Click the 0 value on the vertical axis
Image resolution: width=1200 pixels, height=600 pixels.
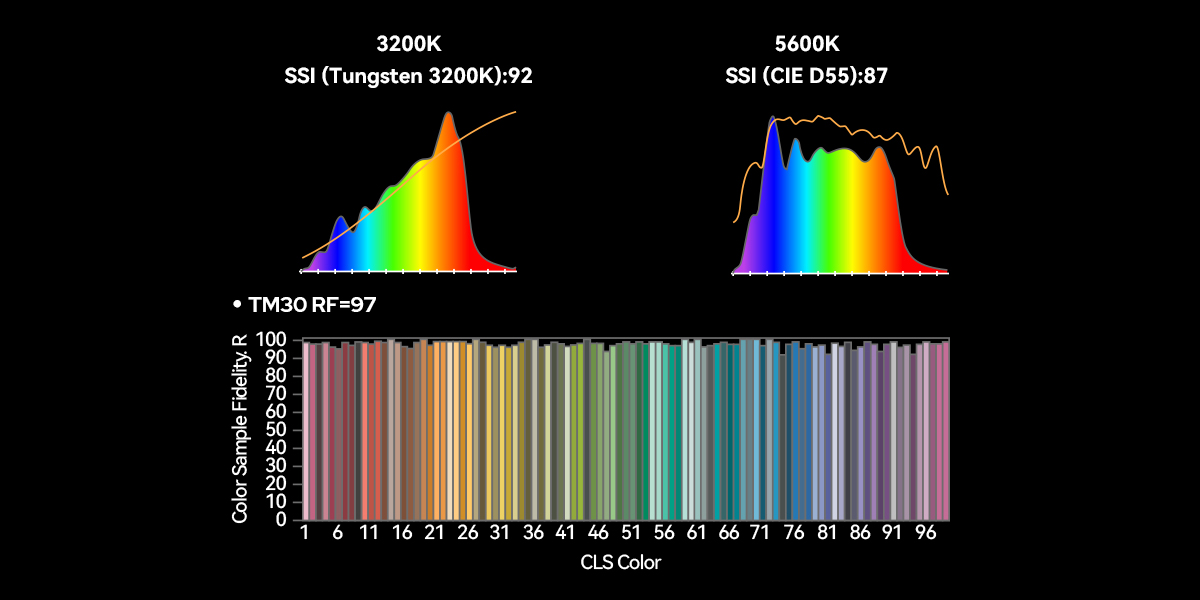click(281, 519)
